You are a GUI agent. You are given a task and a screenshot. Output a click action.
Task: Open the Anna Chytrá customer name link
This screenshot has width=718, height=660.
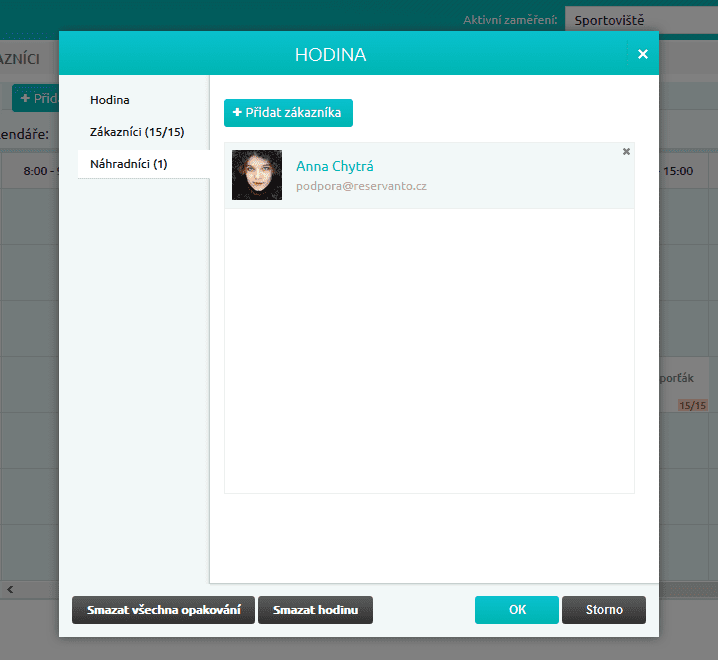334,166
